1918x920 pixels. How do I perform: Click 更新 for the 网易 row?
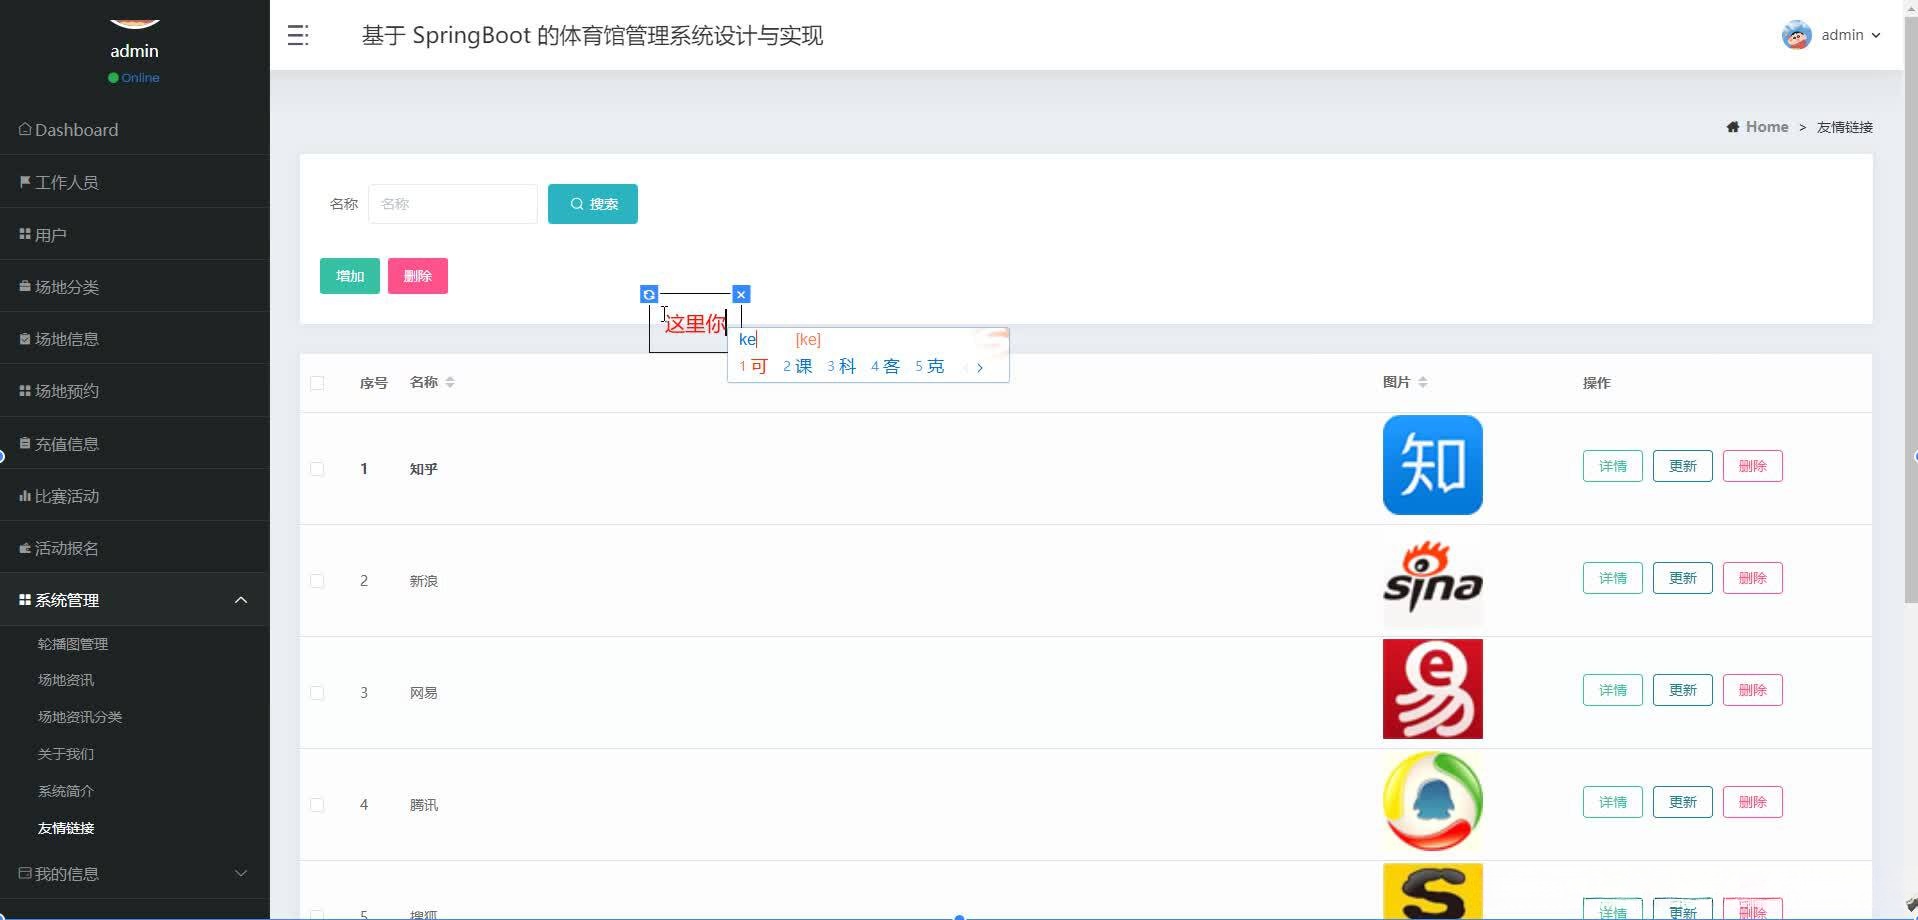pos(1683,690)
